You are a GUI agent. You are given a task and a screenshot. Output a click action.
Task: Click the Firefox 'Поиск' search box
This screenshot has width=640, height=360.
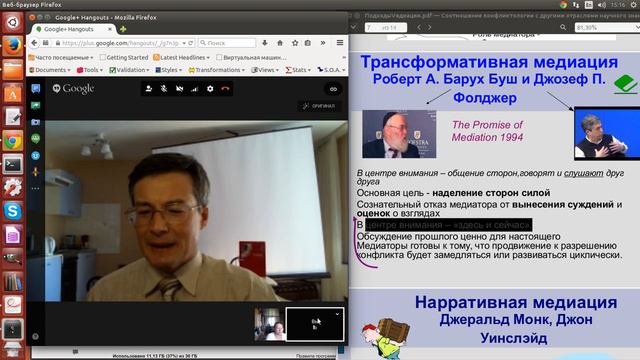(x=227, y=43)
